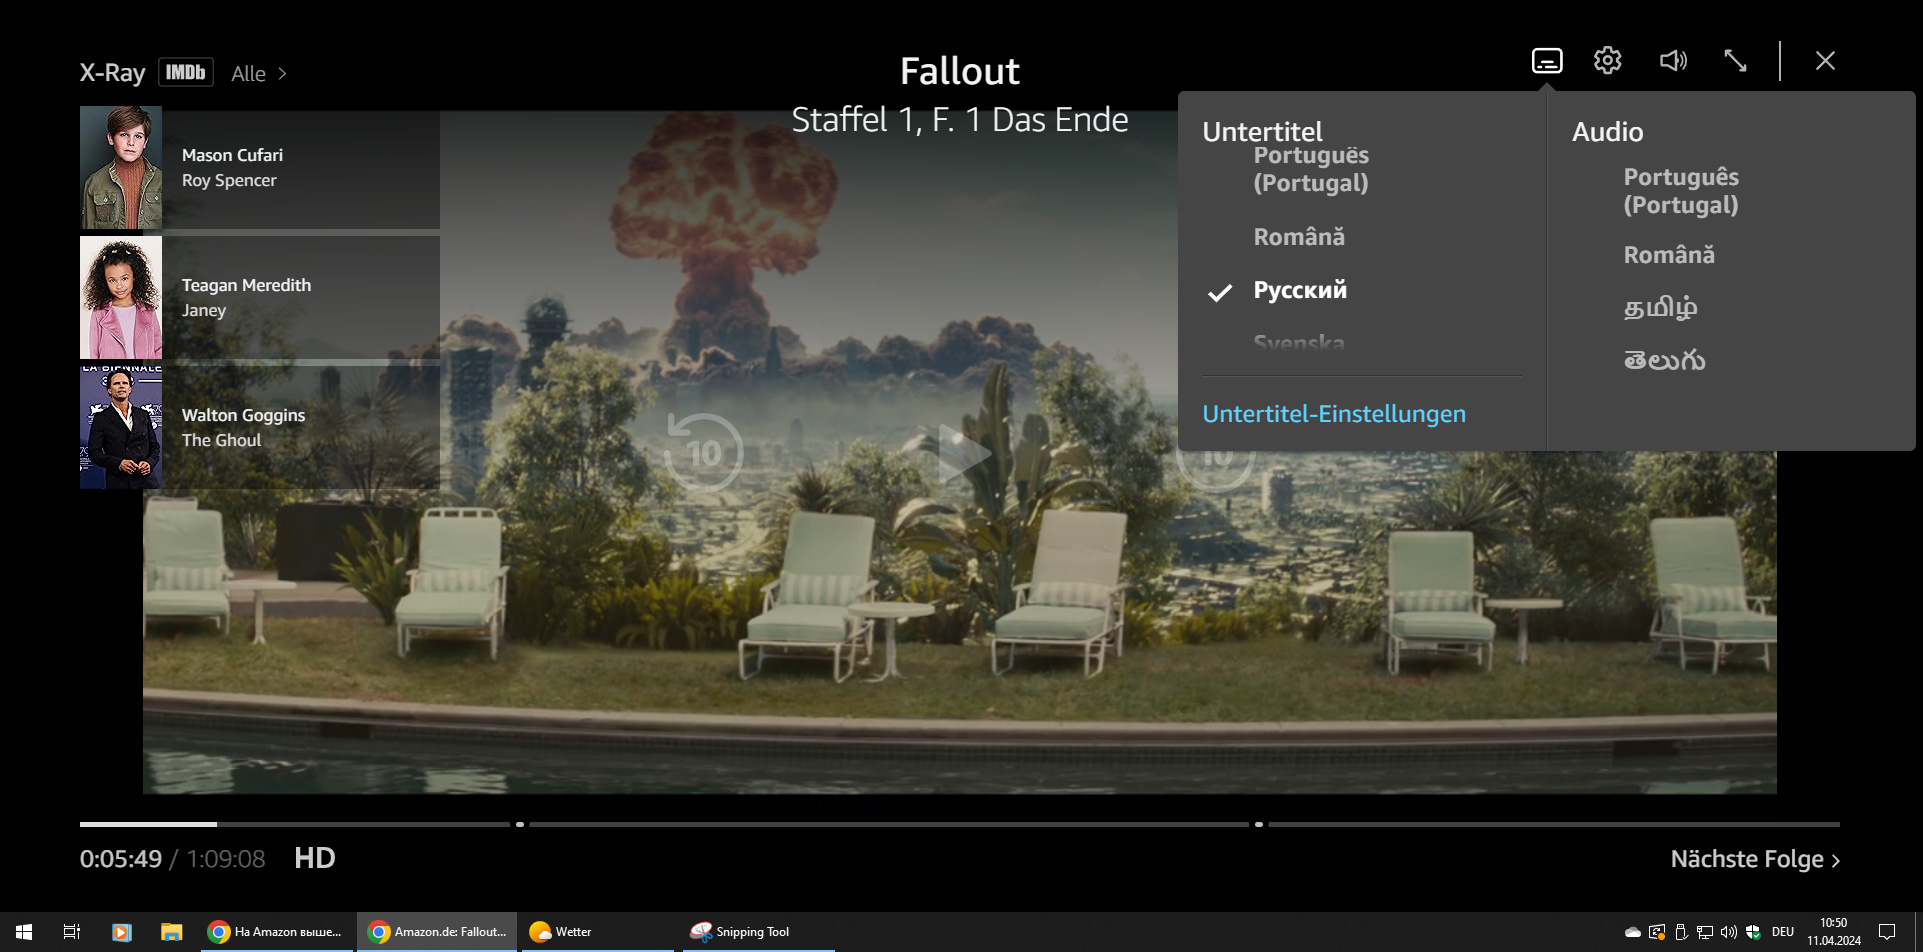Switch to Chrome window 'Amazon.de: Fallout...'
Image resolution: width=1923 pixels, height=952 pixels.
tap(439, 932)
